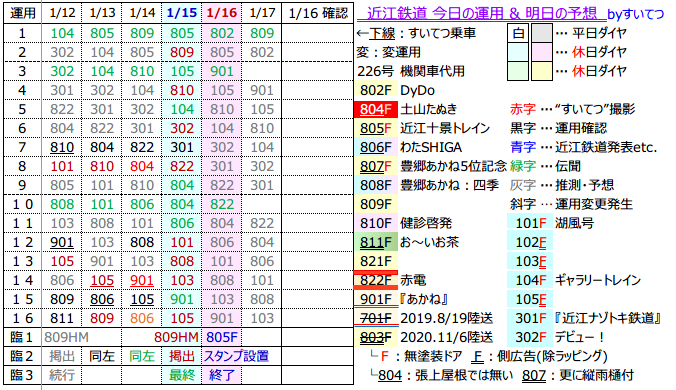This screenshot has height=390, width=676.
Task: Select the underlined 810 in row 7
Action: pyautogui.click(x=62, y=147)
